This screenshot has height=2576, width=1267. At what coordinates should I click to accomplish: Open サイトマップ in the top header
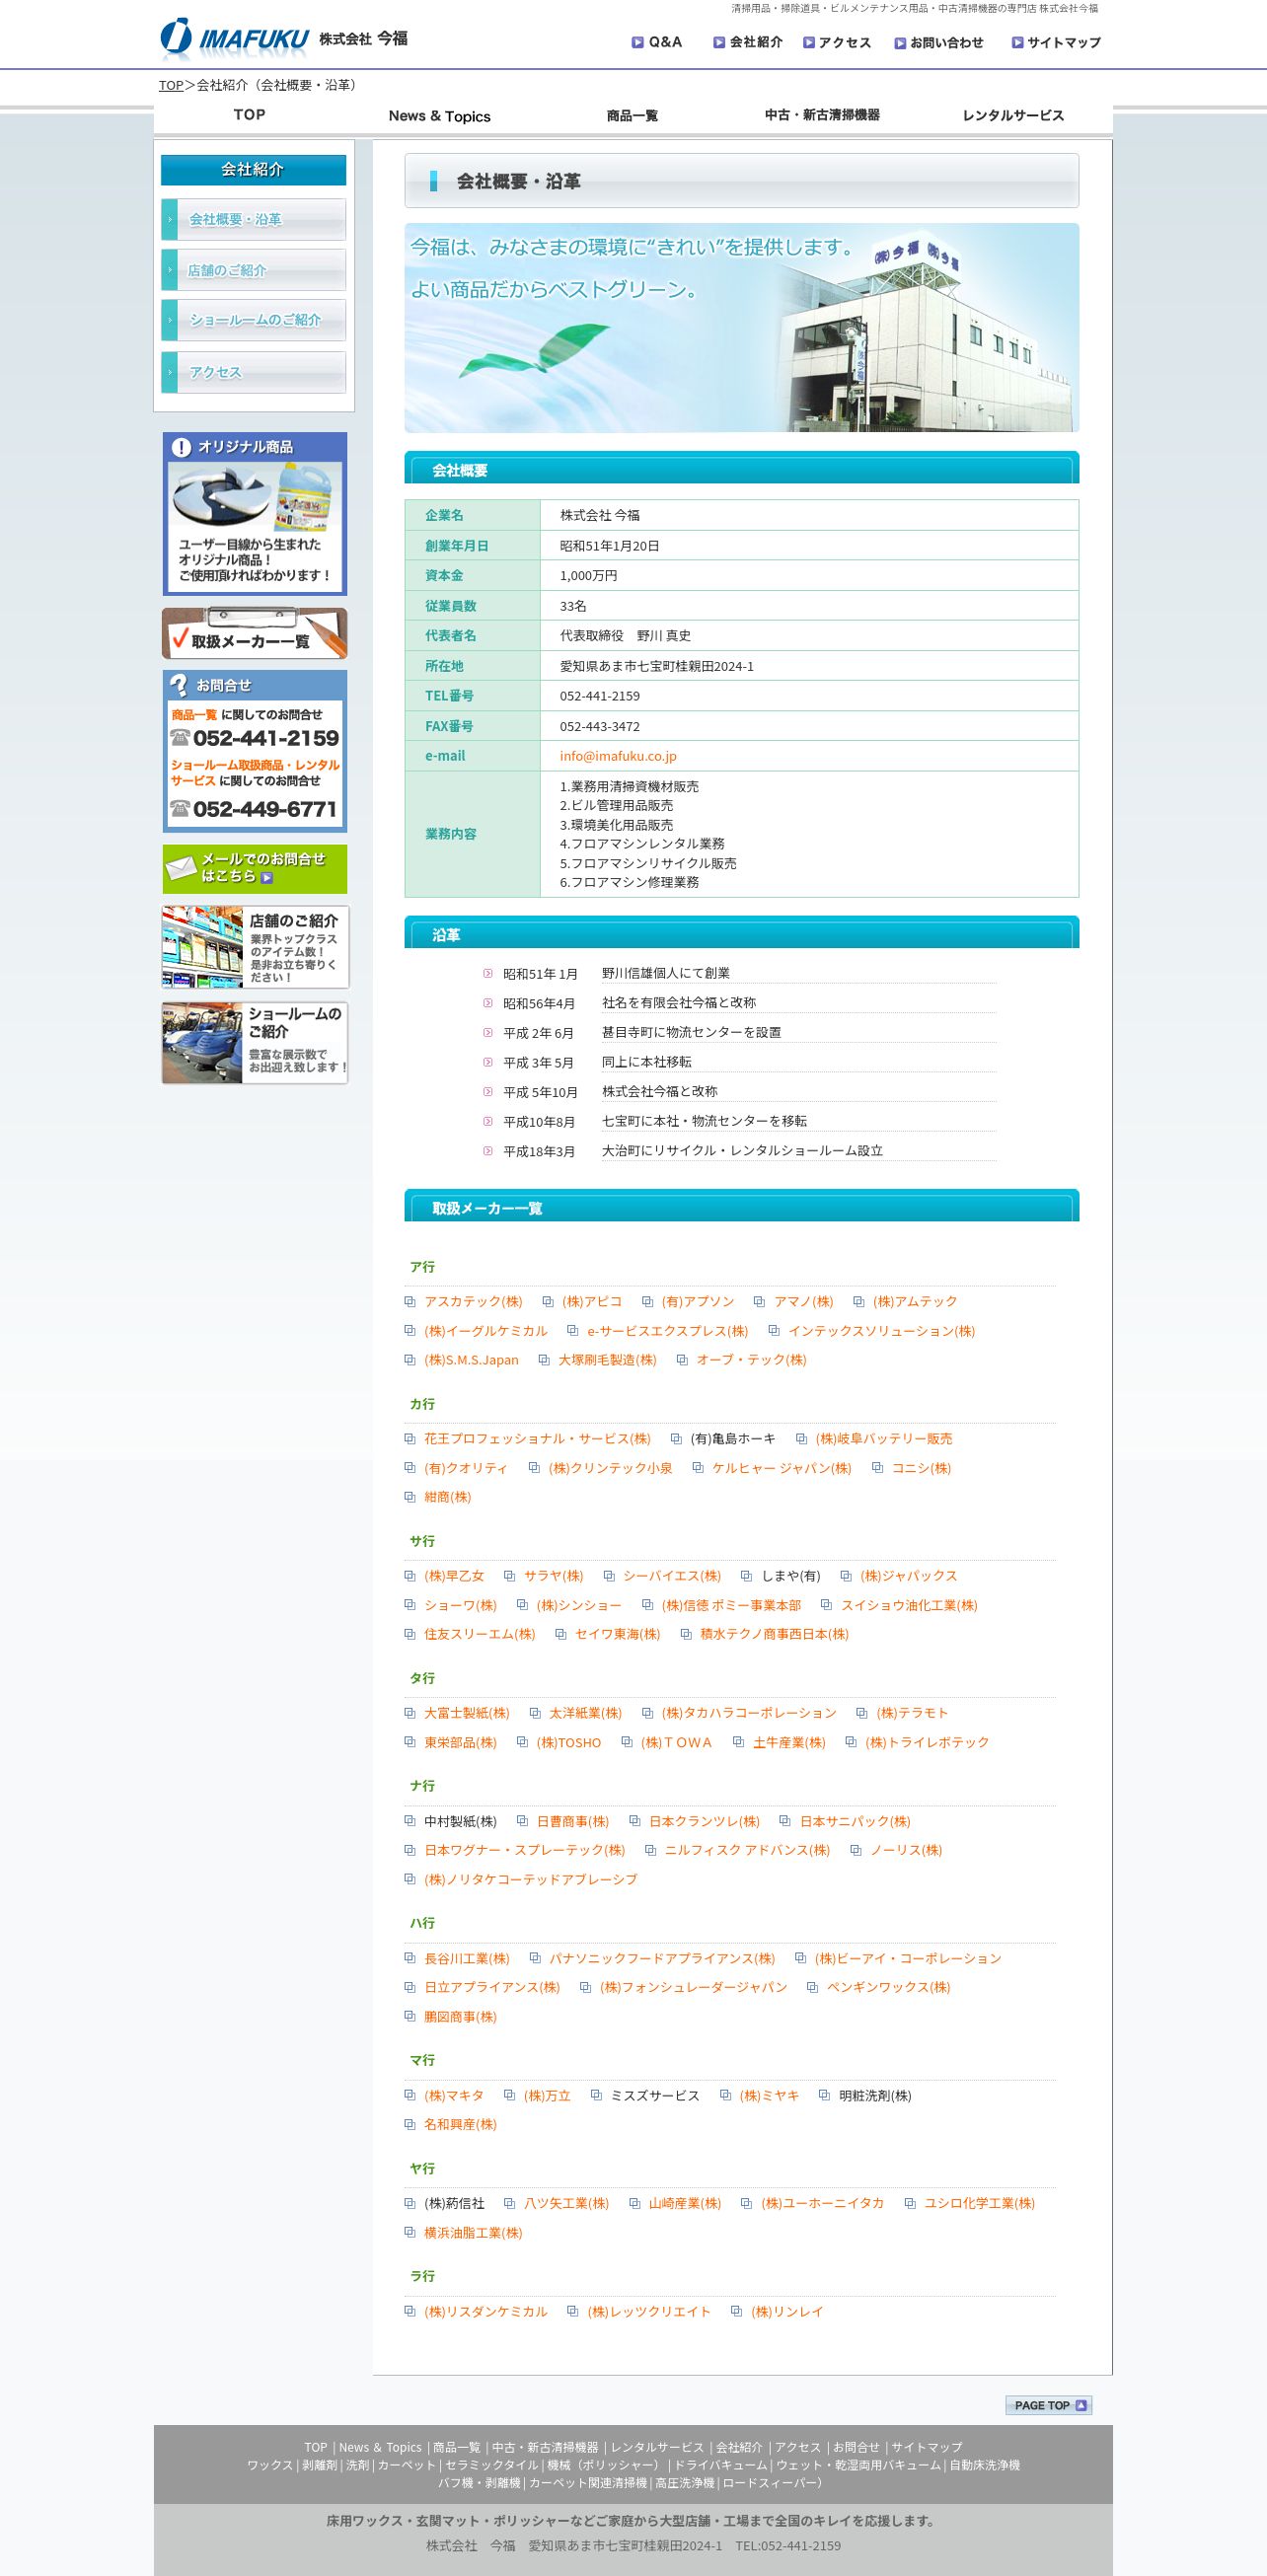[x=1056, y=42]
